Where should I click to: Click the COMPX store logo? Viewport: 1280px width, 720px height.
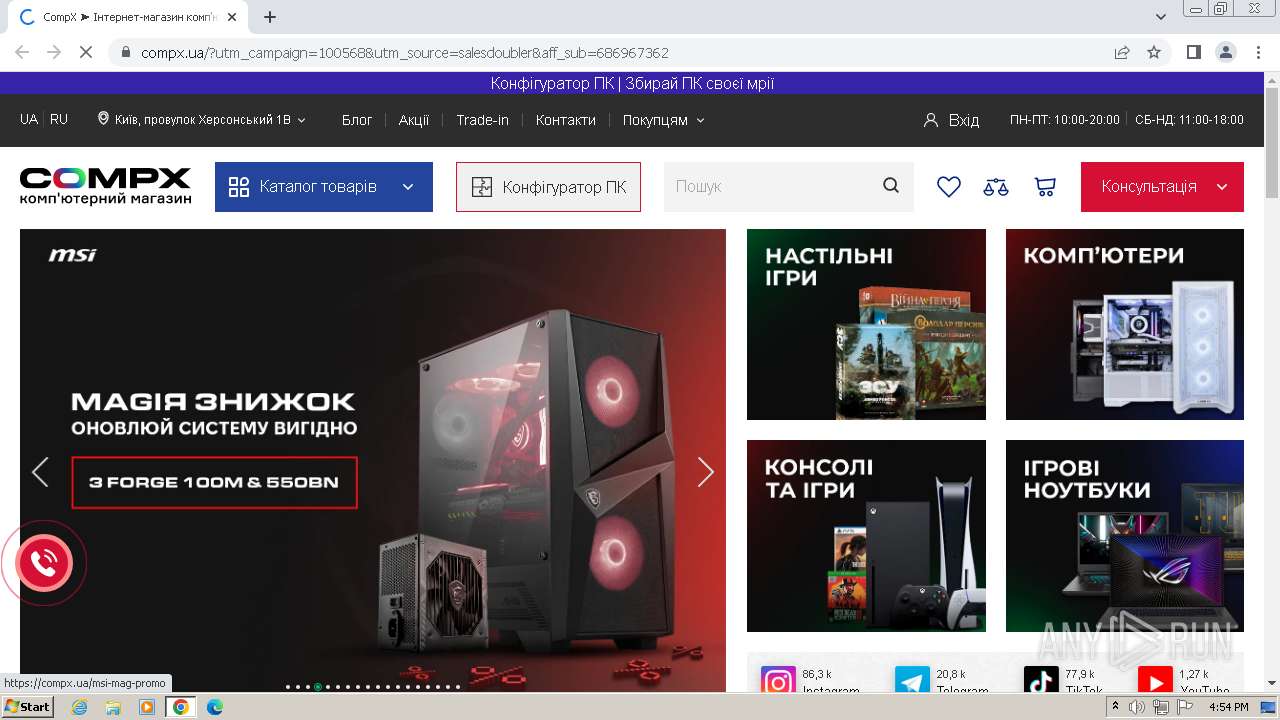coord(105,186)
